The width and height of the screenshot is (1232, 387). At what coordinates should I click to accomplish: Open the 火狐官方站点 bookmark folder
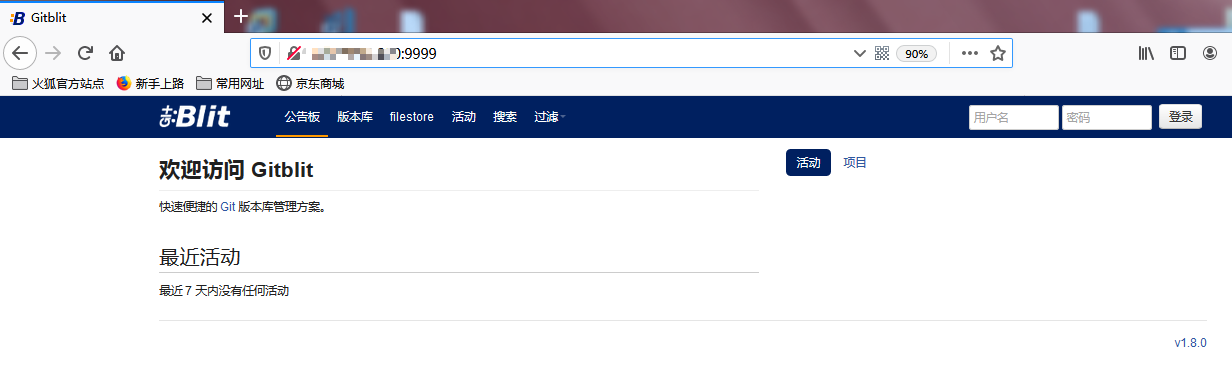tap(58, 84)
